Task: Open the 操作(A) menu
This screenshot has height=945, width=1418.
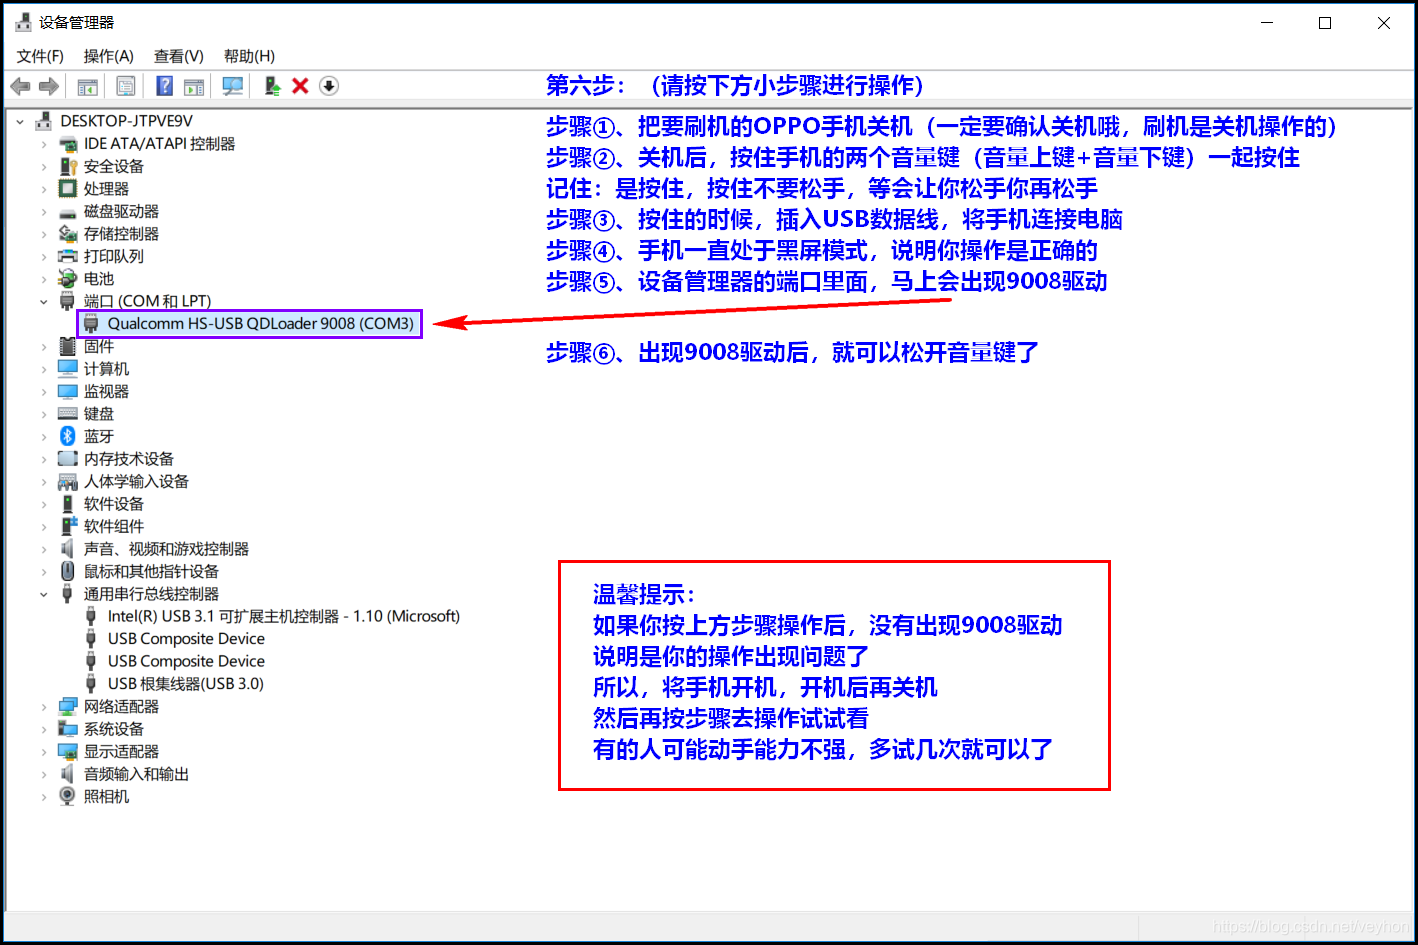Action: 109,56
